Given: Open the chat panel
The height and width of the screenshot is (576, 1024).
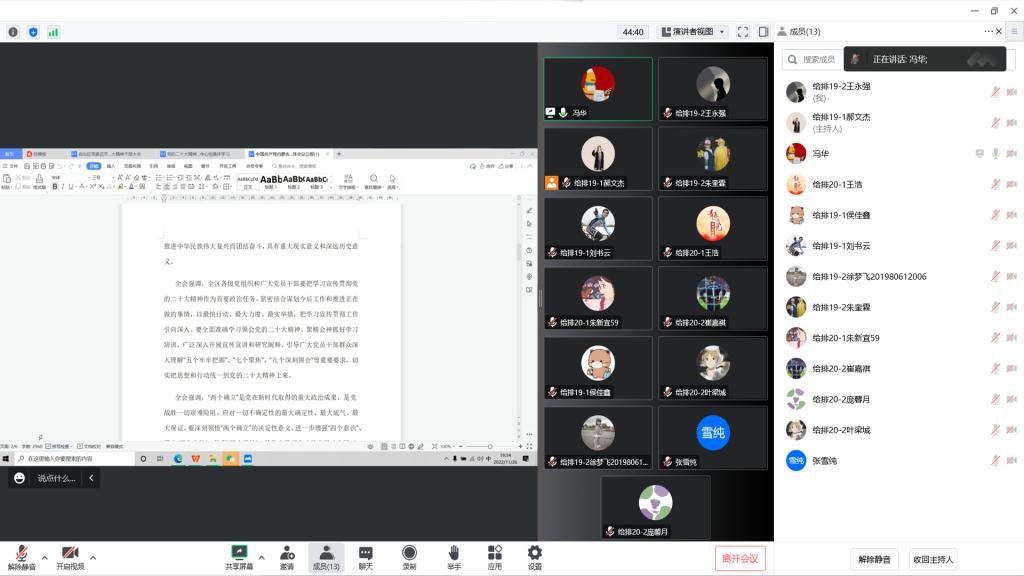Looking at the screenshot, I should point(366,553).
